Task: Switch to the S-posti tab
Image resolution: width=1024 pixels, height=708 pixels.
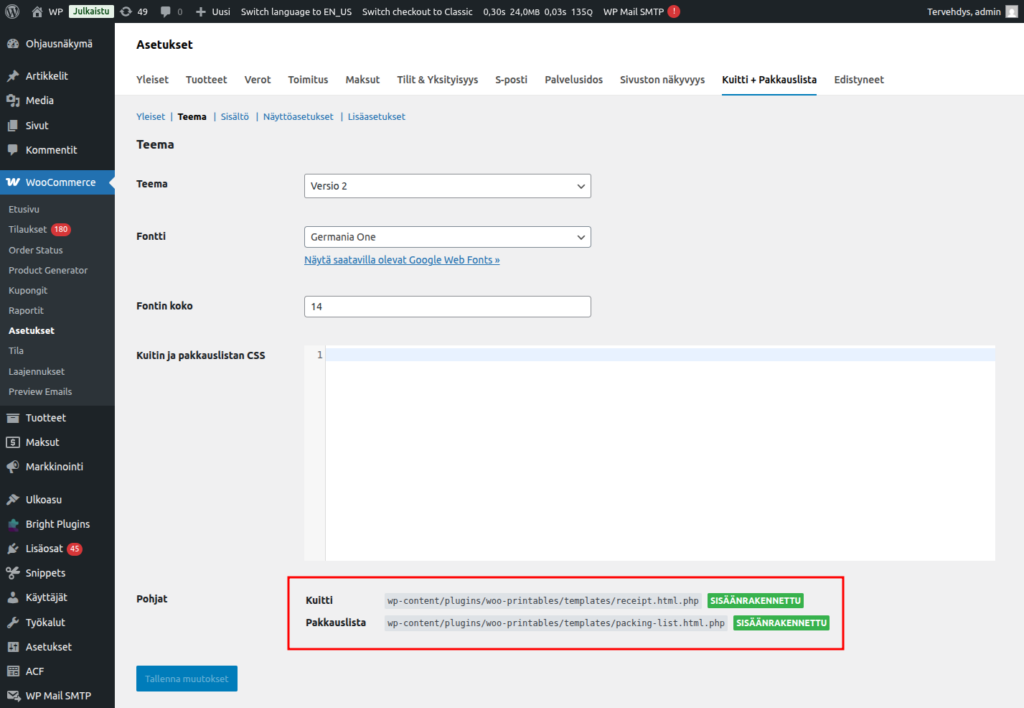Action: click(x=511, y=80)
